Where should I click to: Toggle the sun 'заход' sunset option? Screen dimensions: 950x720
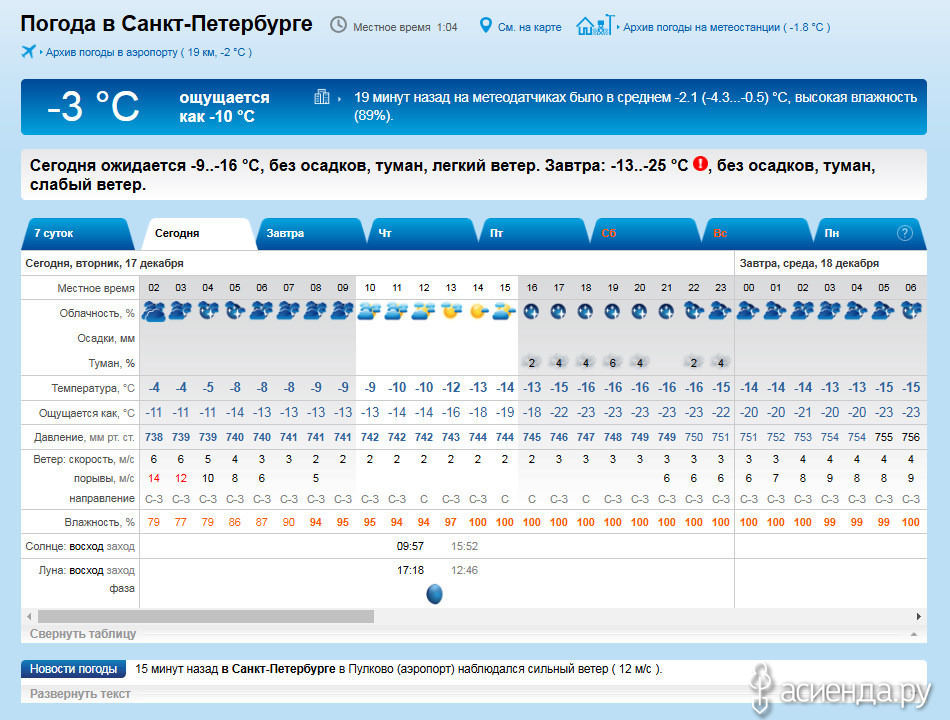121,546
